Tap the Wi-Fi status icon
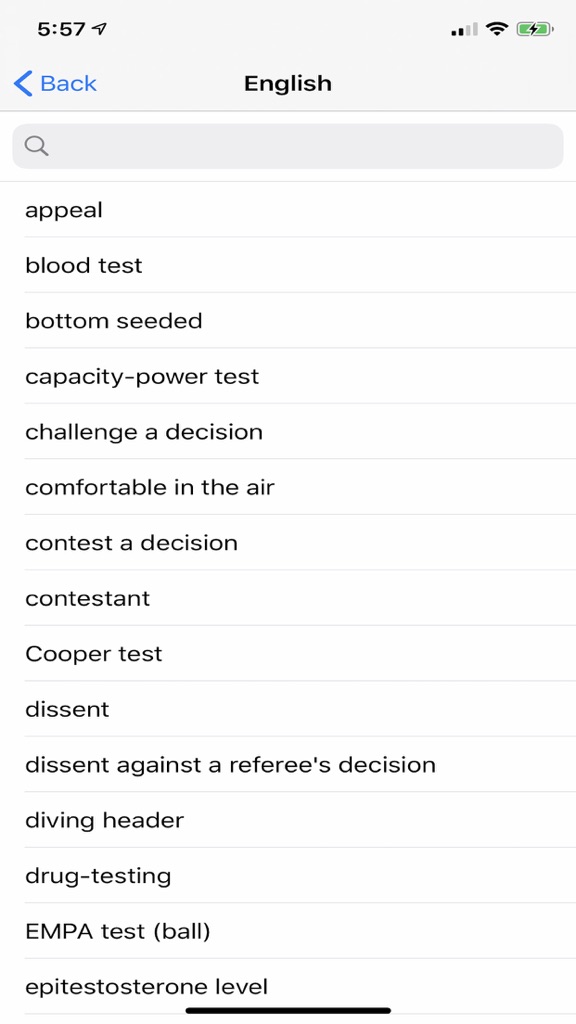Screen dimensions: 576x1024 (497, 29)
